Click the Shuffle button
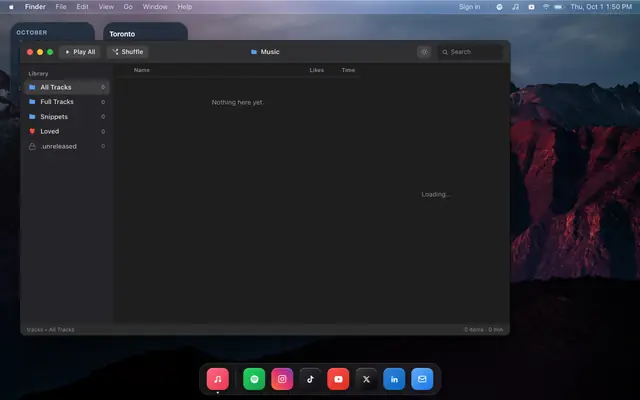640x400 pixels. pos(127,52)
